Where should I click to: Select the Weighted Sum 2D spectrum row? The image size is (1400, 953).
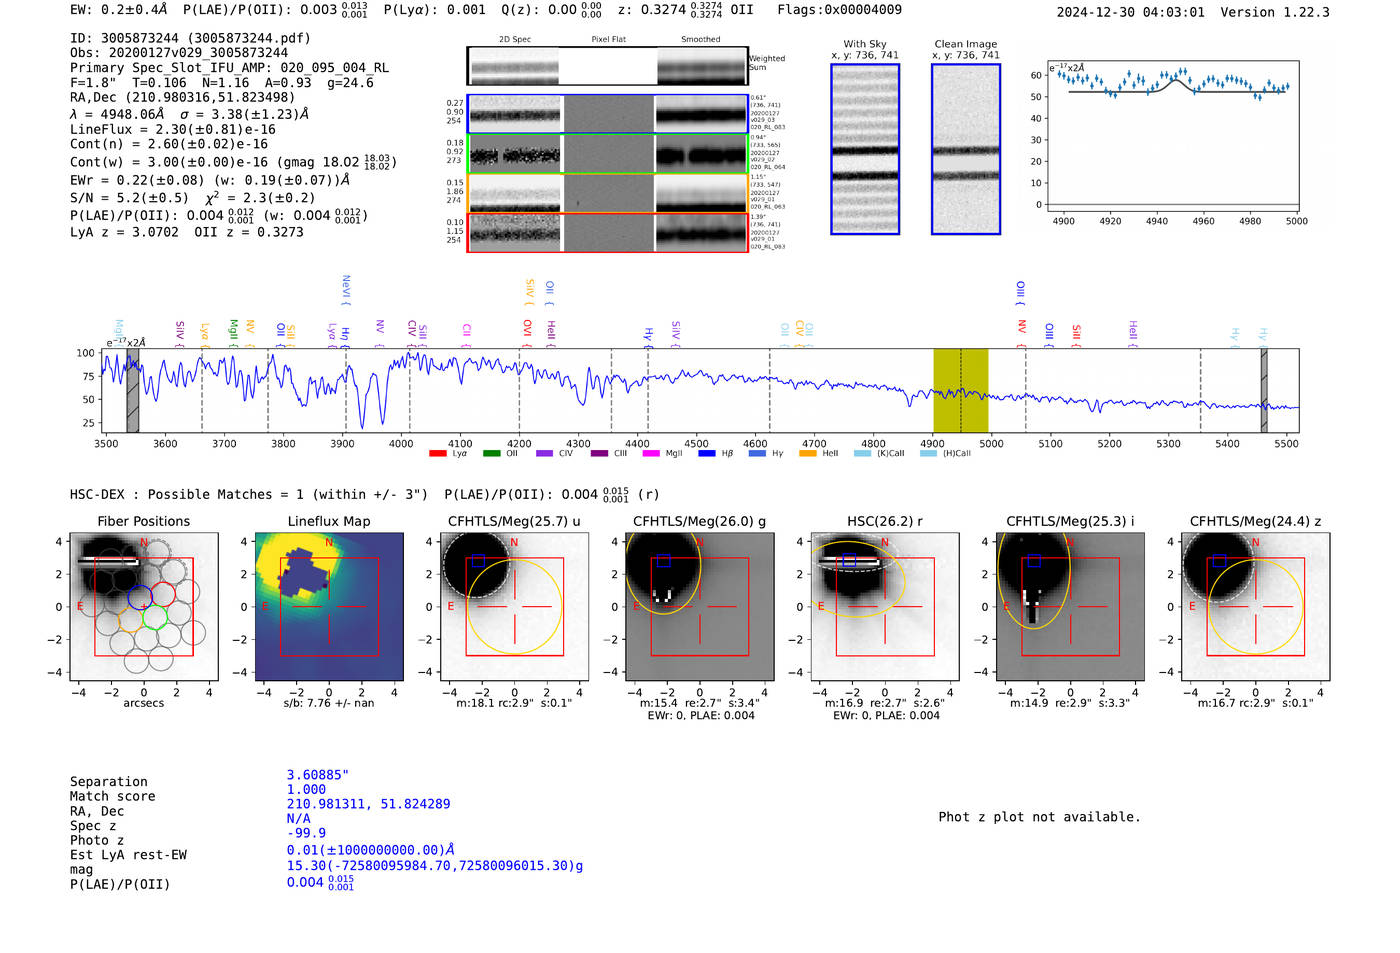[x=607, y=66]
